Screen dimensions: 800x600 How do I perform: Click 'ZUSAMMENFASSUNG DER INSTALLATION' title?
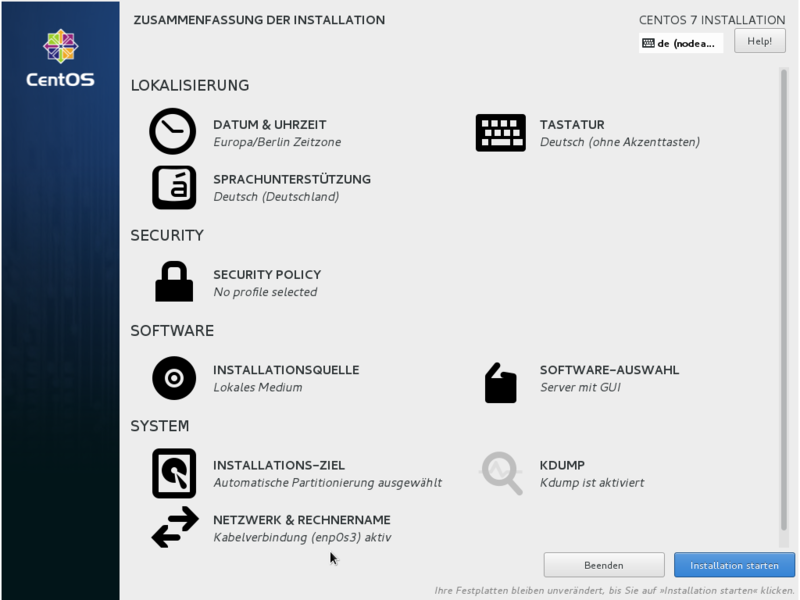259,20
